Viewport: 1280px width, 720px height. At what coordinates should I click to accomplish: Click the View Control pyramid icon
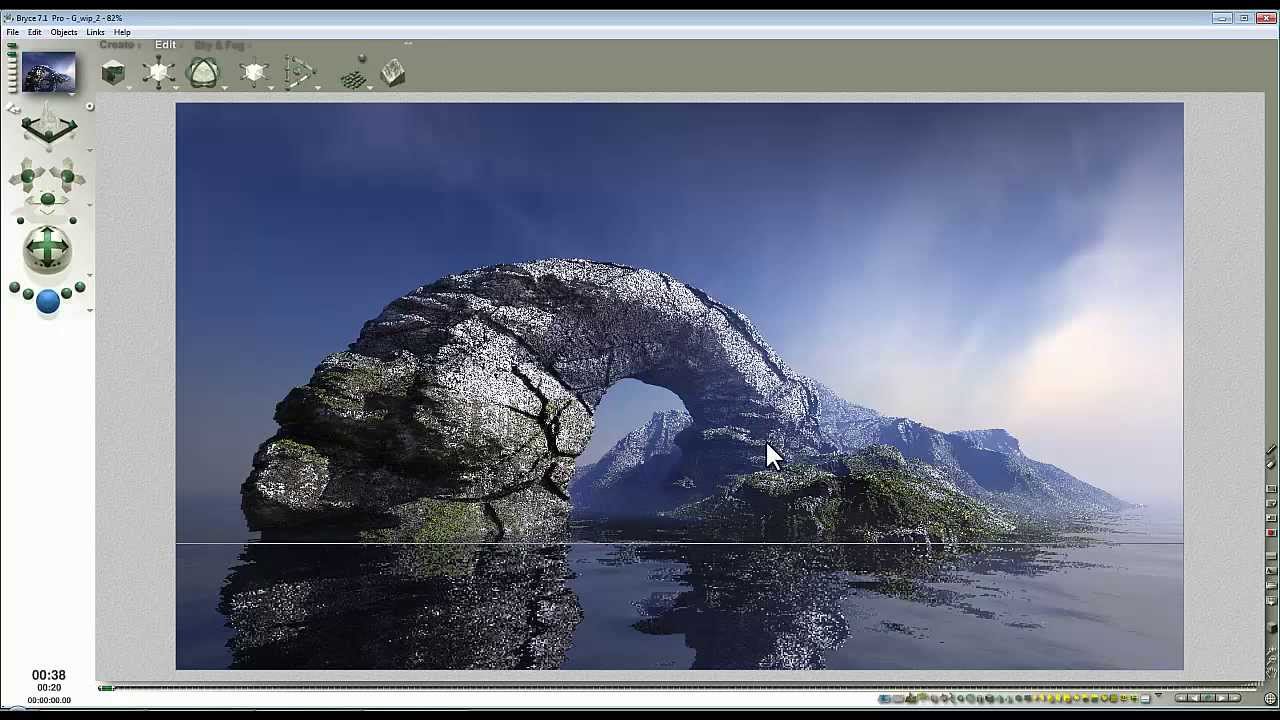[x=48, y=128]
